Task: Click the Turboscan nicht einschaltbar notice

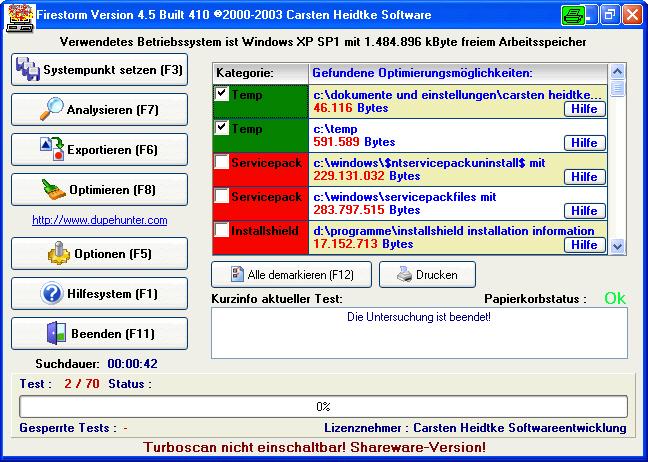Action: point(314,447)
